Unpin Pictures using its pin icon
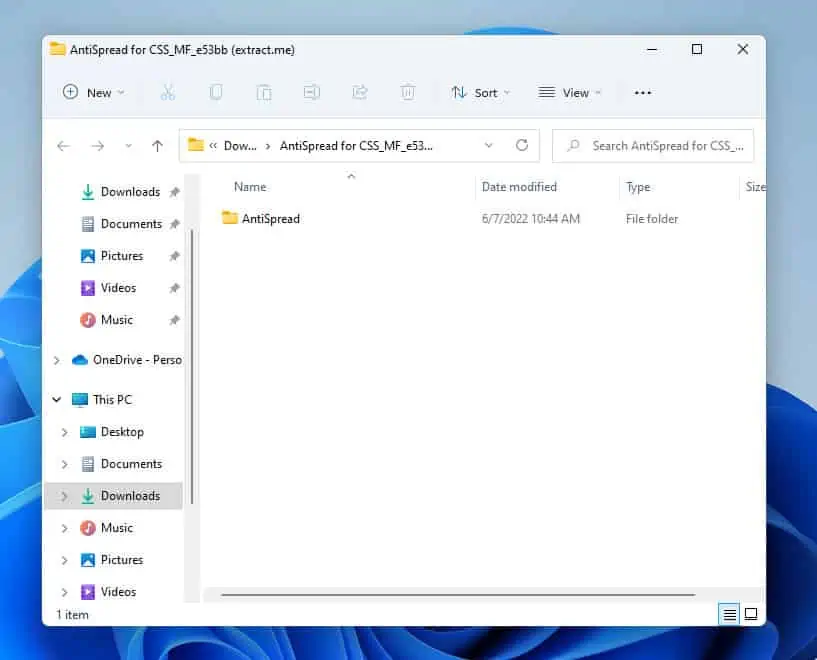 click(175, 256)
